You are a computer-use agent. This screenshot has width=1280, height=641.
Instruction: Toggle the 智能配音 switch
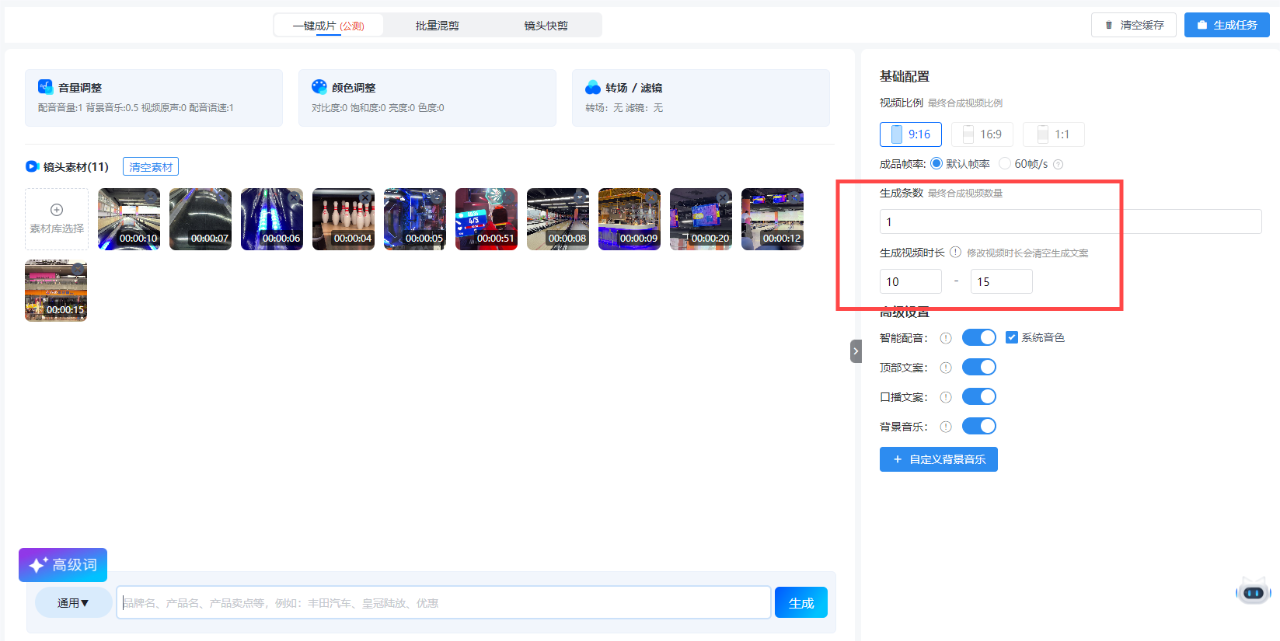tap(979, 338)
